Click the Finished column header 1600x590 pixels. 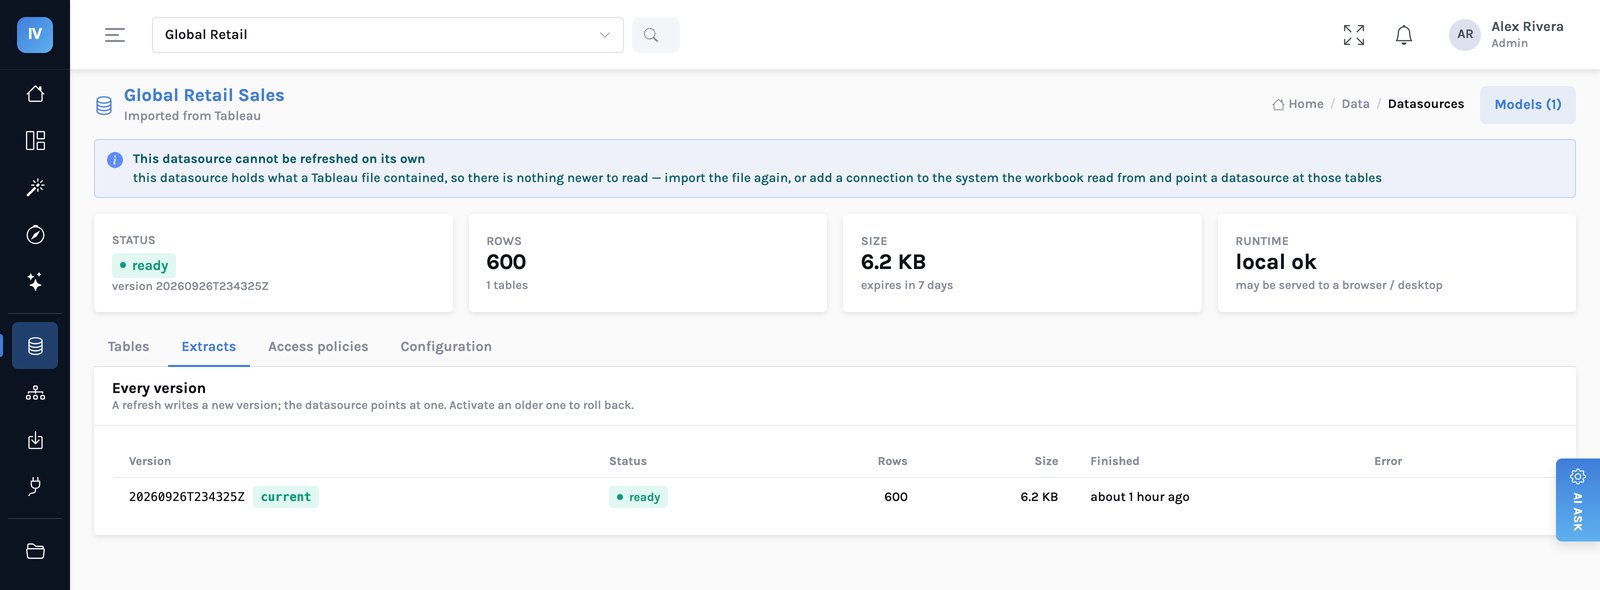pyautogui.click(x=1115, y=461)
